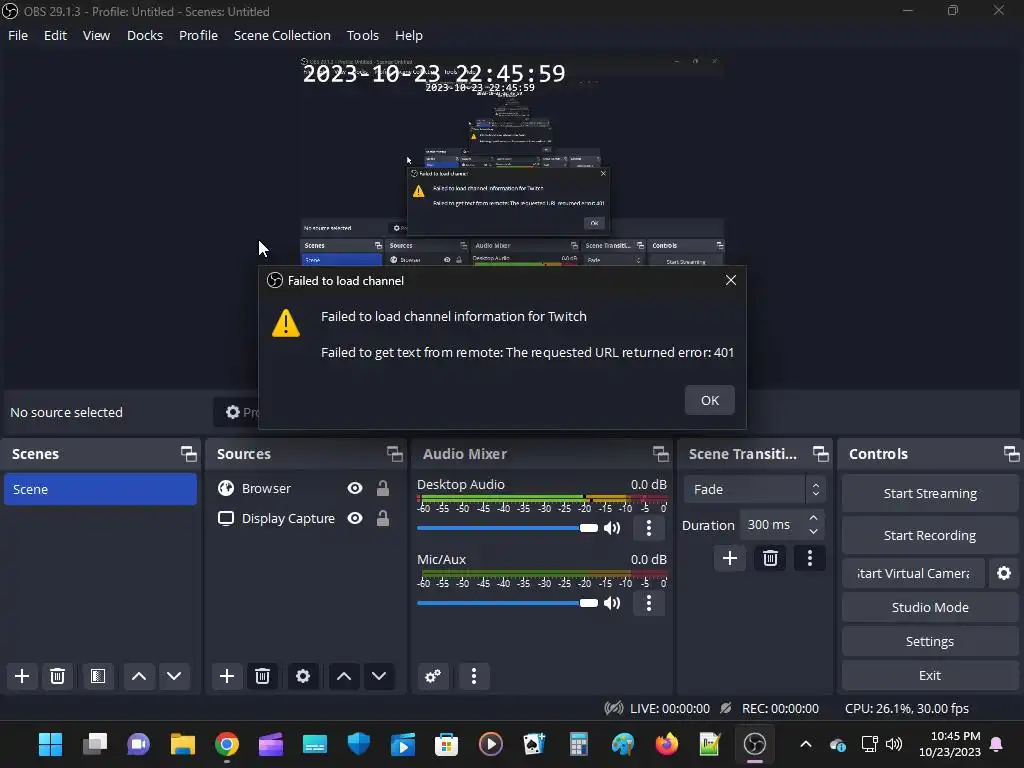
Task: Open File Explorer from taskbar
Action: [x=183, y=744]
